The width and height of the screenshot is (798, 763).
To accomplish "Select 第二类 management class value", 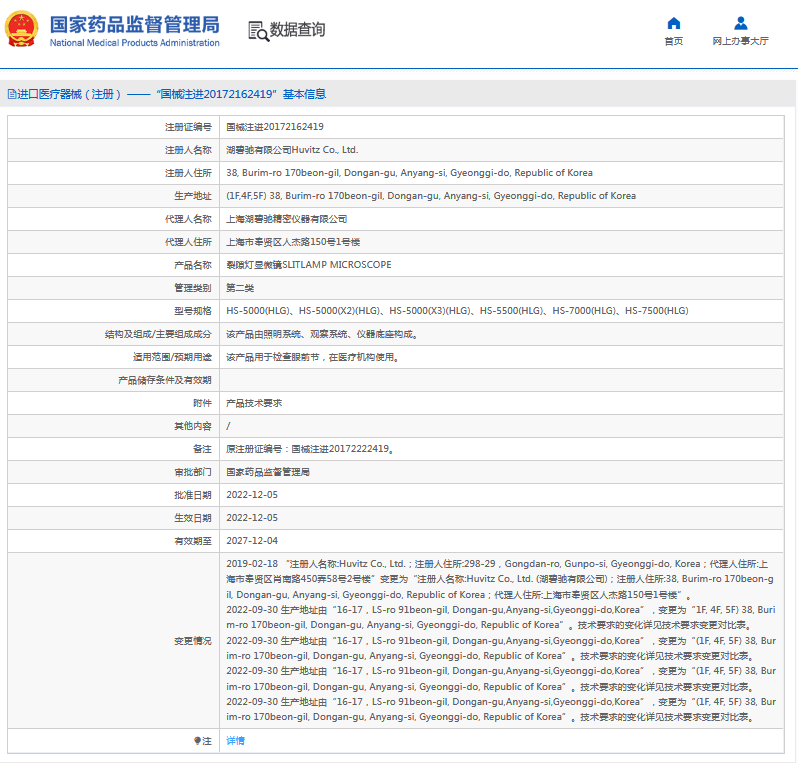I will coord(240,288).
